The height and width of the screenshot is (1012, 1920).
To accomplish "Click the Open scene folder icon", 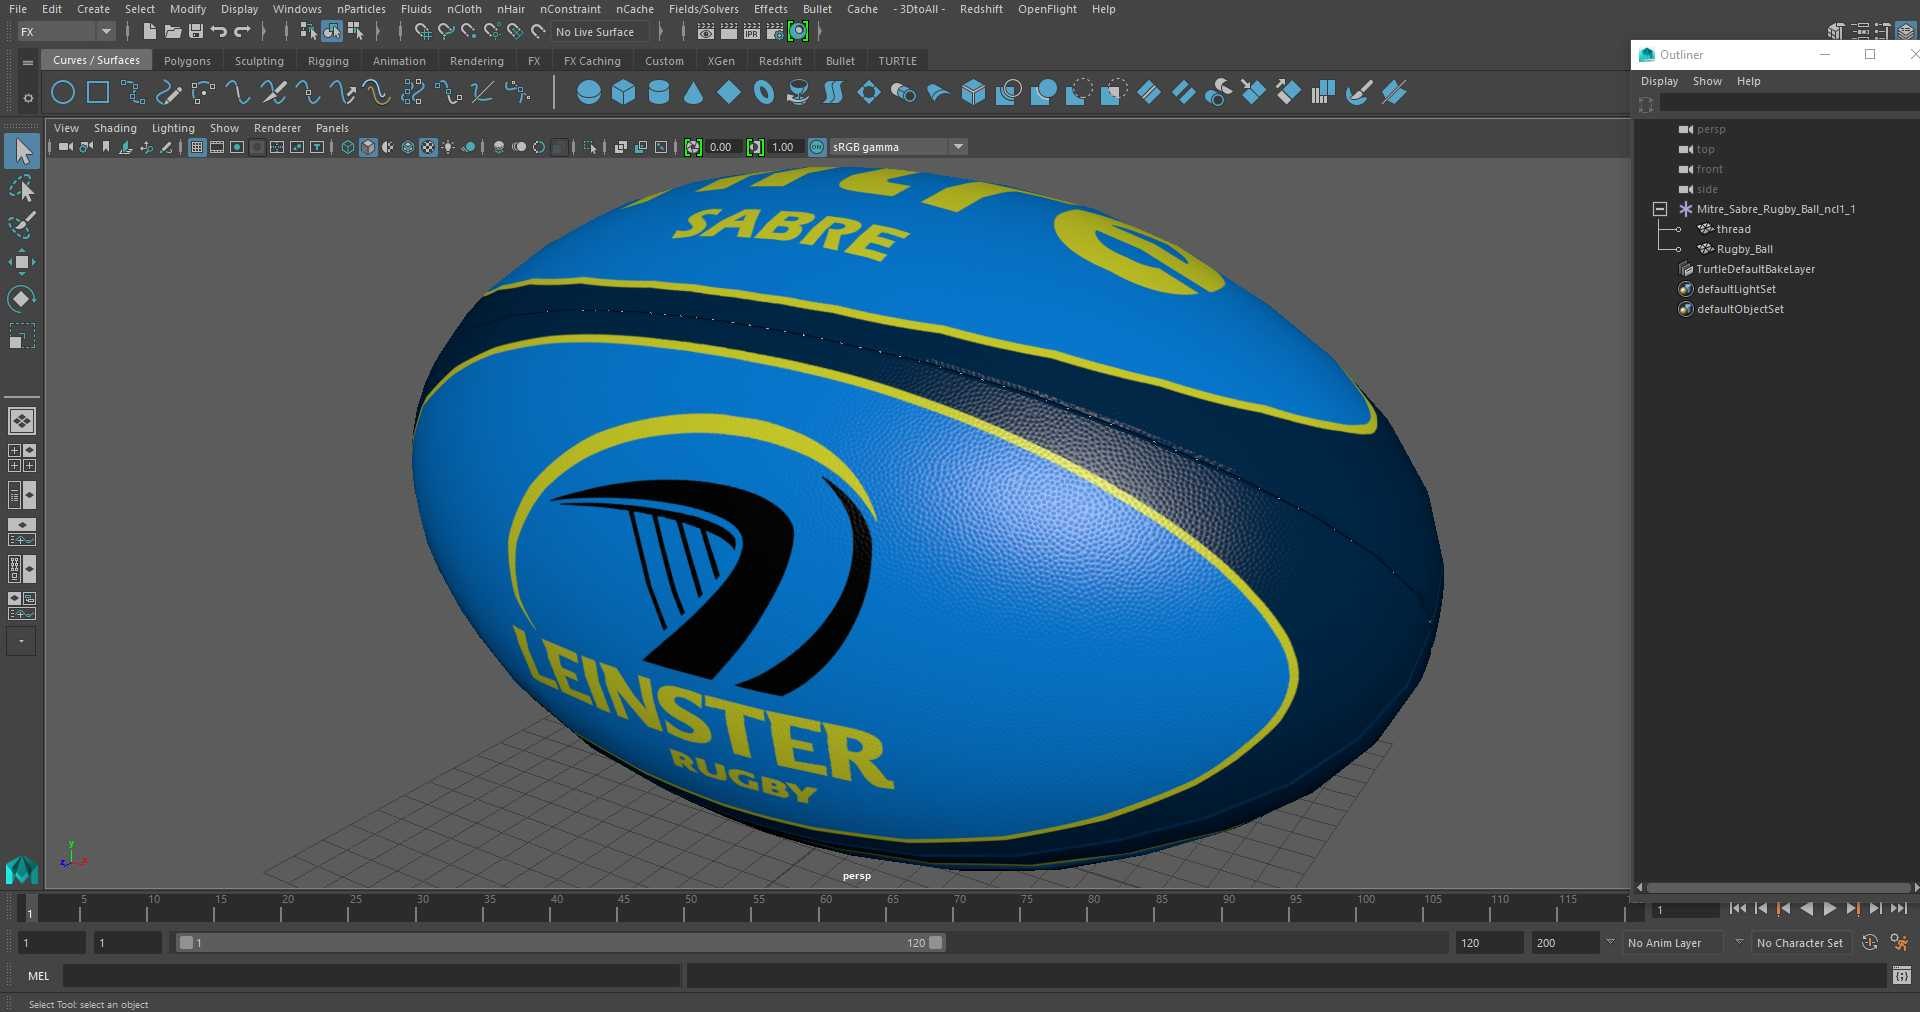I will (x=172, y=32).
